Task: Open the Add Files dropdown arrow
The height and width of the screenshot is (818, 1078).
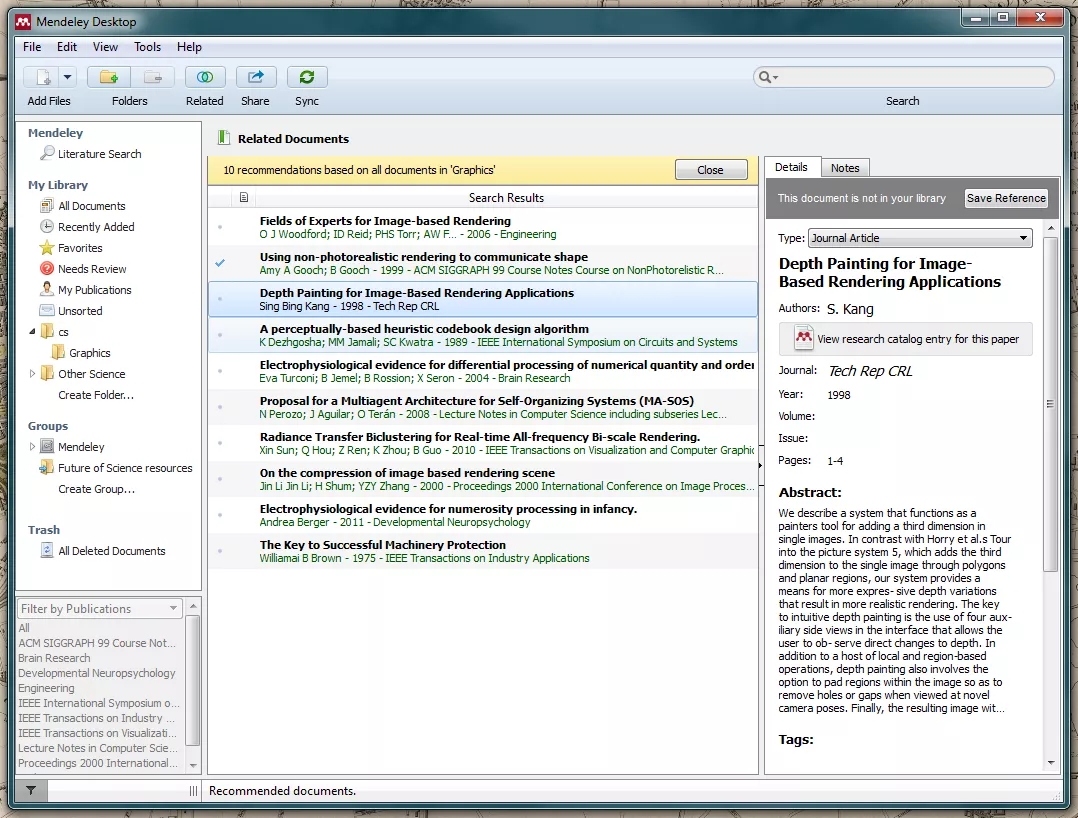Action: [x=67, y=77]
